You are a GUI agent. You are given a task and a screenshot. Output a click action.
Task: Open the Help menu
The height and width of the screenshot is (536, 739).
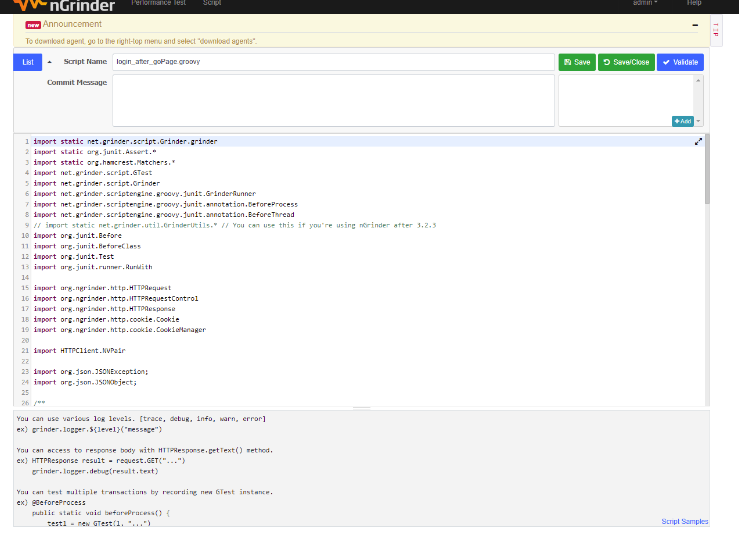pos(694,3)
